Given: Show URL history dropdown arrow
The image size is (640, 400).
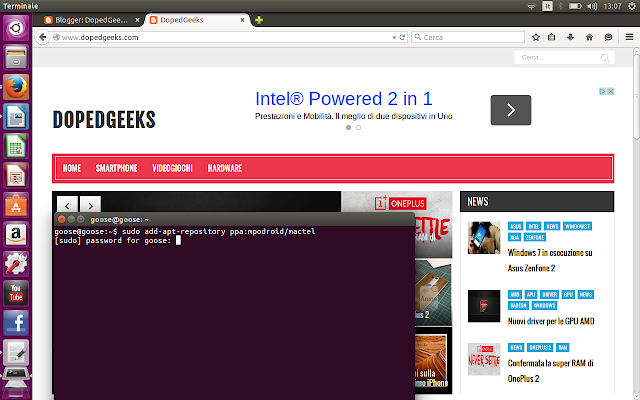Looking at the screenshot, I should pyautogui.click(x=394, y=38).
